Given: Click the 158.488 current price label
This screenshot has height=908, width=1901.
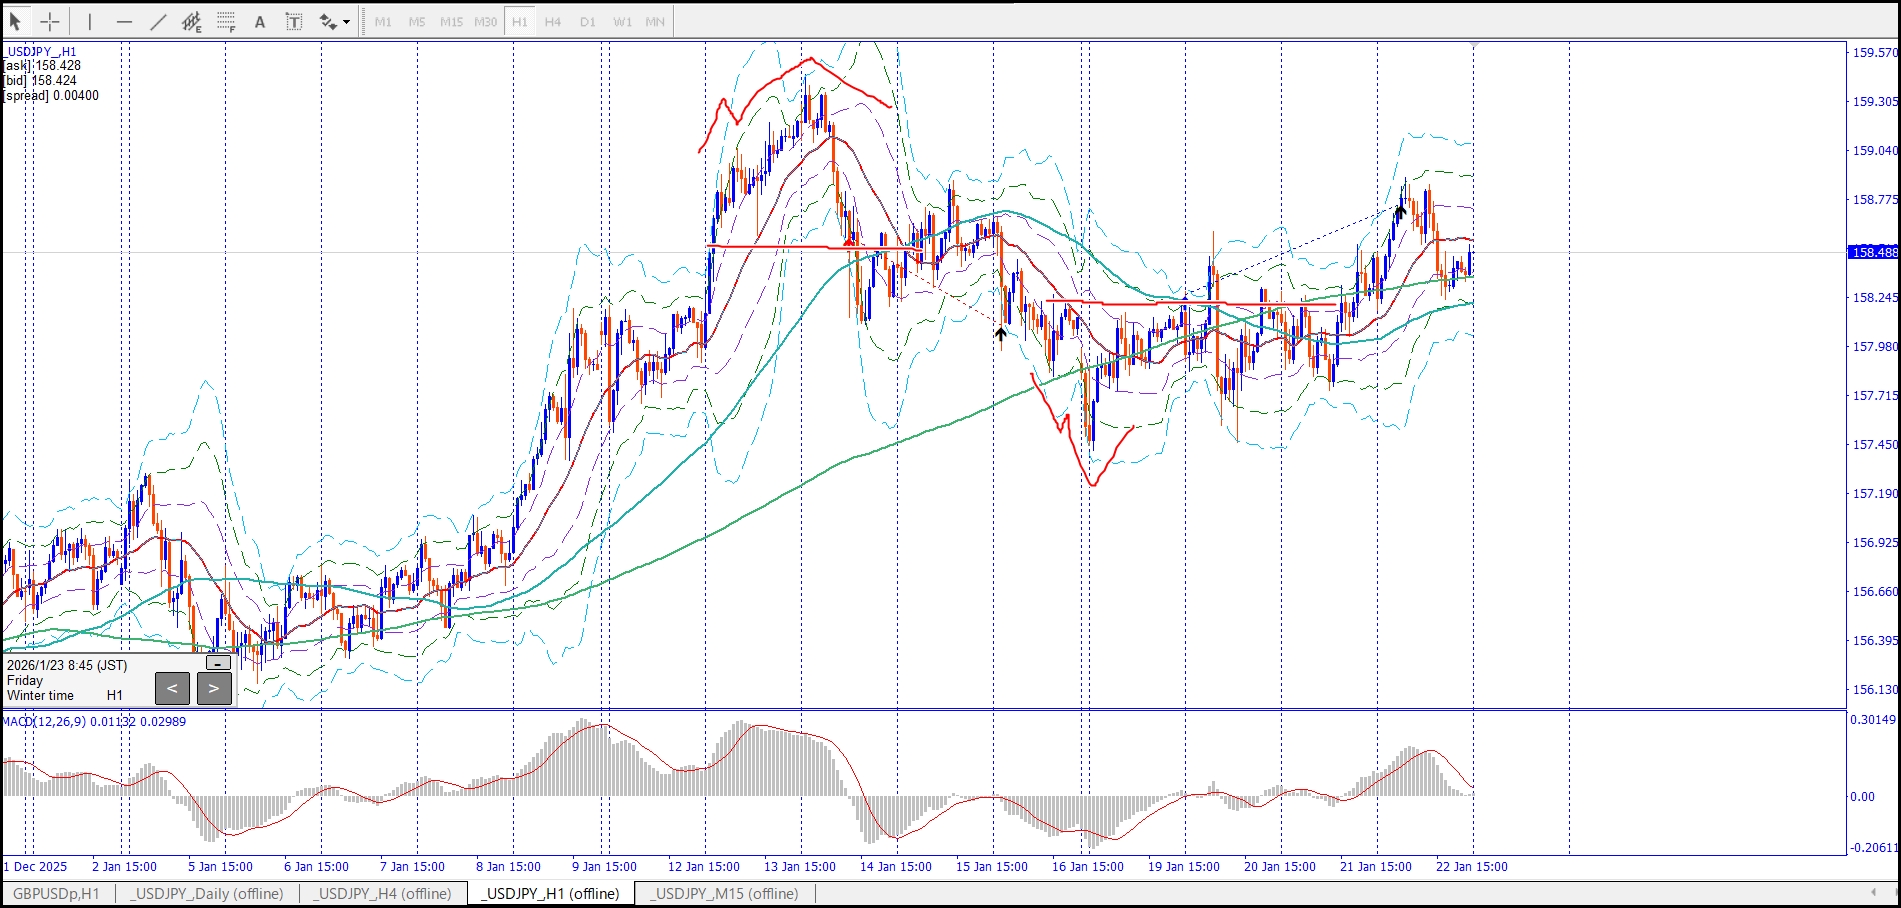Looking at the screenshot, I should [x=1873, y=252].
